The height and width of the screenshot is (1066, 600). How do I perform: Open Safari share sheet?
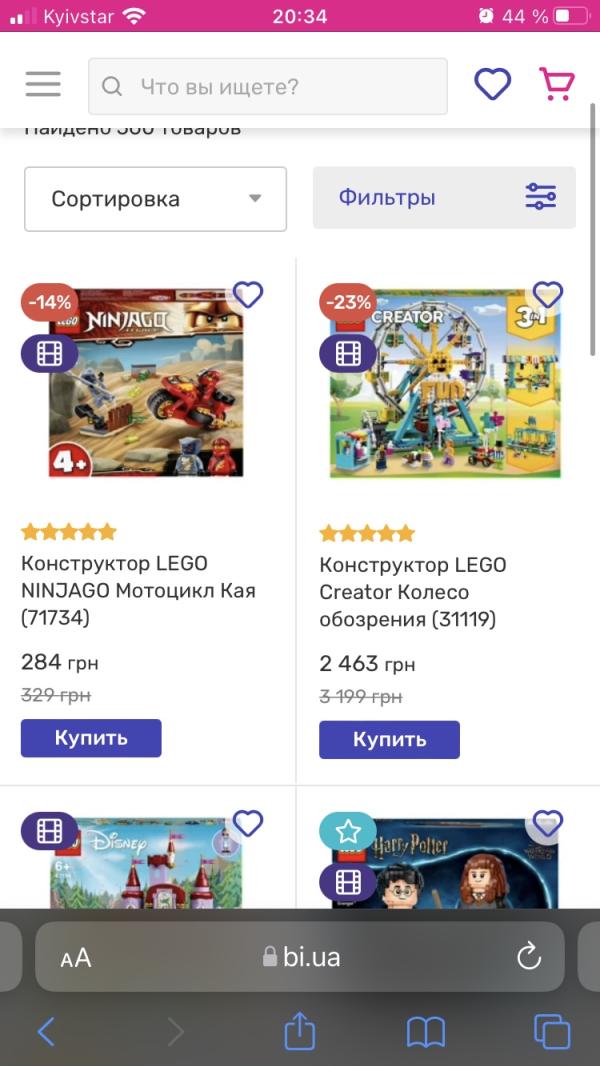pos(300,1031)
